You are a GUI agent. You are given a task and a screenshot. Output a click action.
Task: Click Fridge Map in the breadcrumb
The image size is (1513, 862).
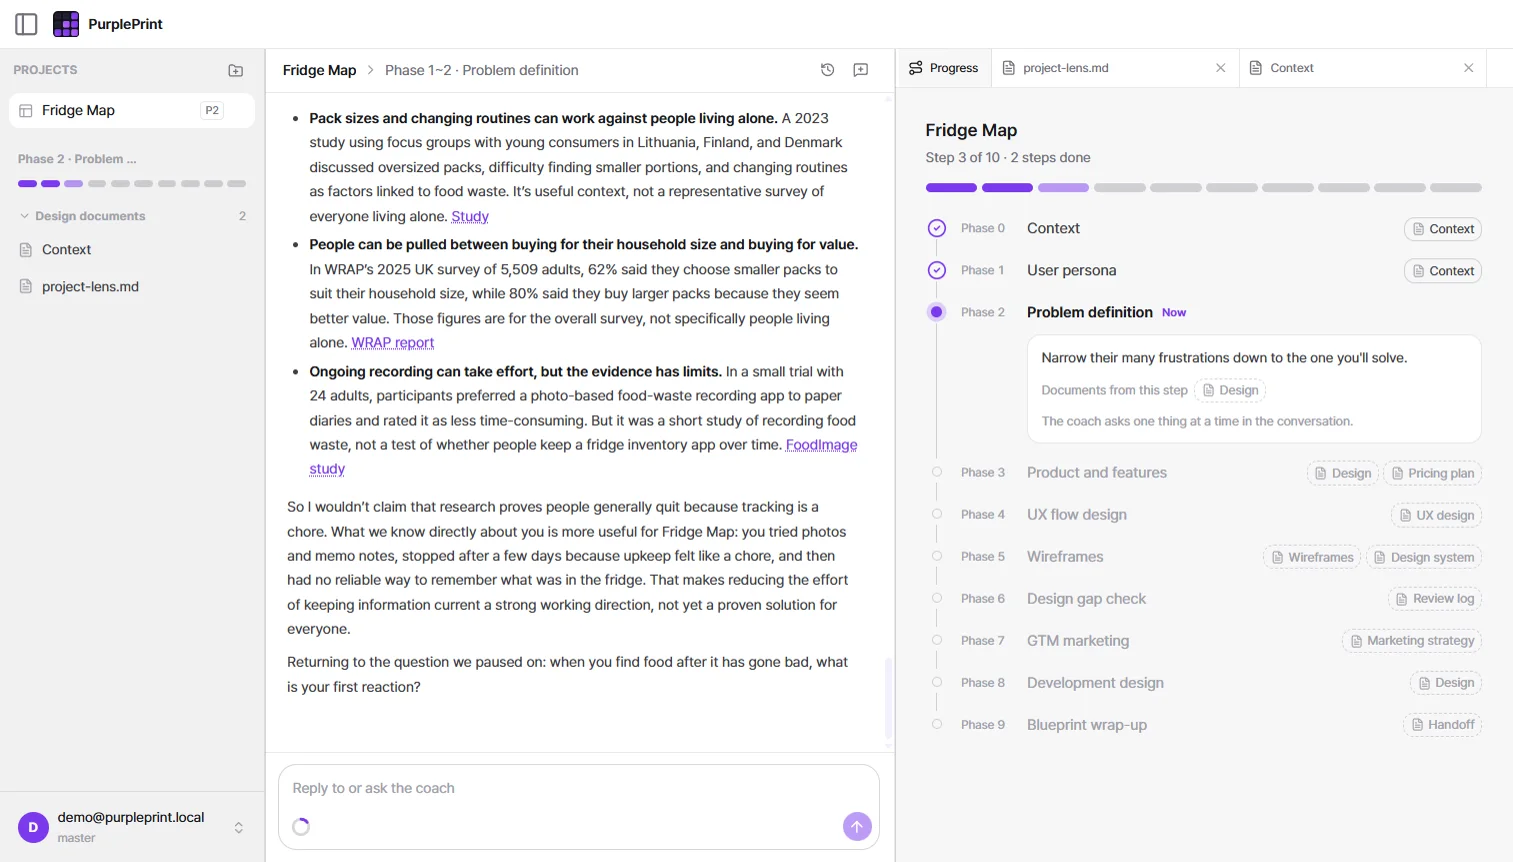pos(319,70)
